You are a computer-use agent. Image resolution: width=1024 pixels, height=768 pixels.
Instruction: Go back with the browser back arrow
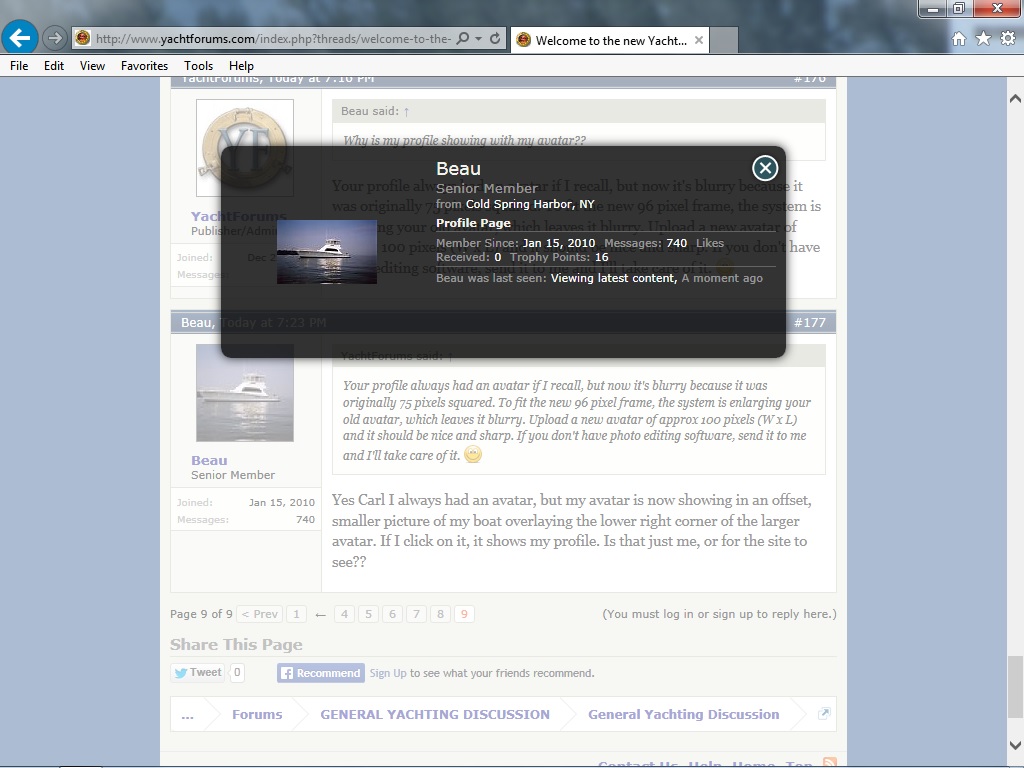click(x=20, y=38)
